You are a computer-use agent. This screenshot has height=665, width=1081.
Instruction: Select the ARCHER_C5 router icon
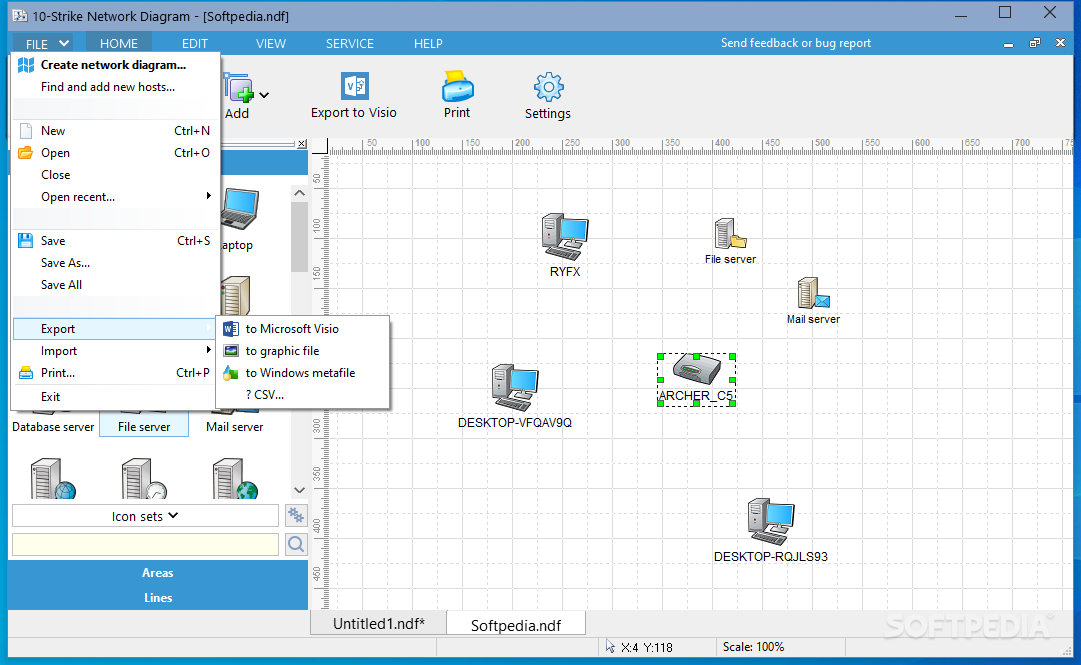696,370
